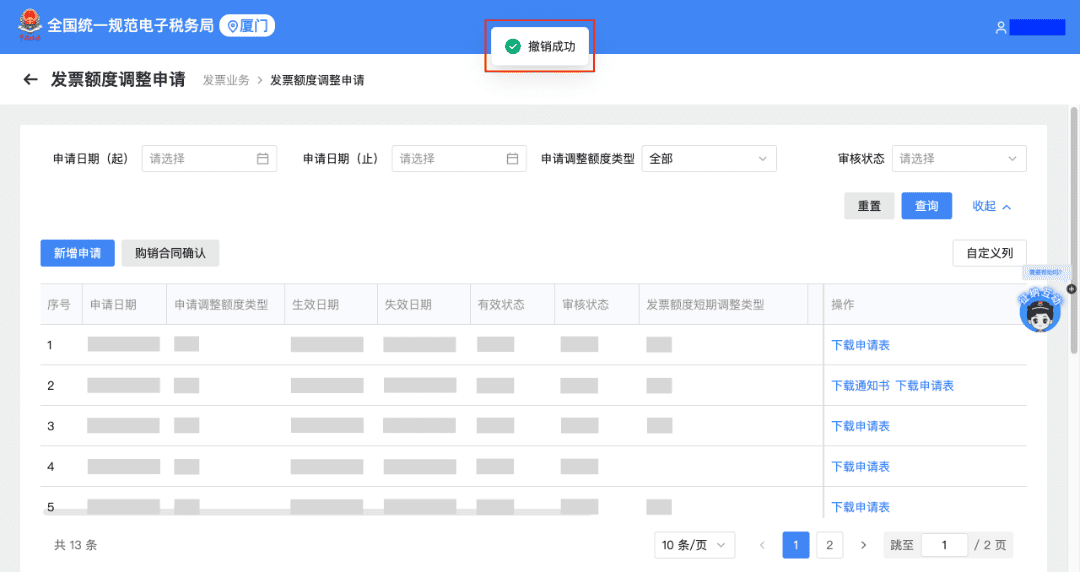The image size is (1080, 572).
Task: Open calendar icon in 申请日期（止） field
Action: [x=513, y=158]
